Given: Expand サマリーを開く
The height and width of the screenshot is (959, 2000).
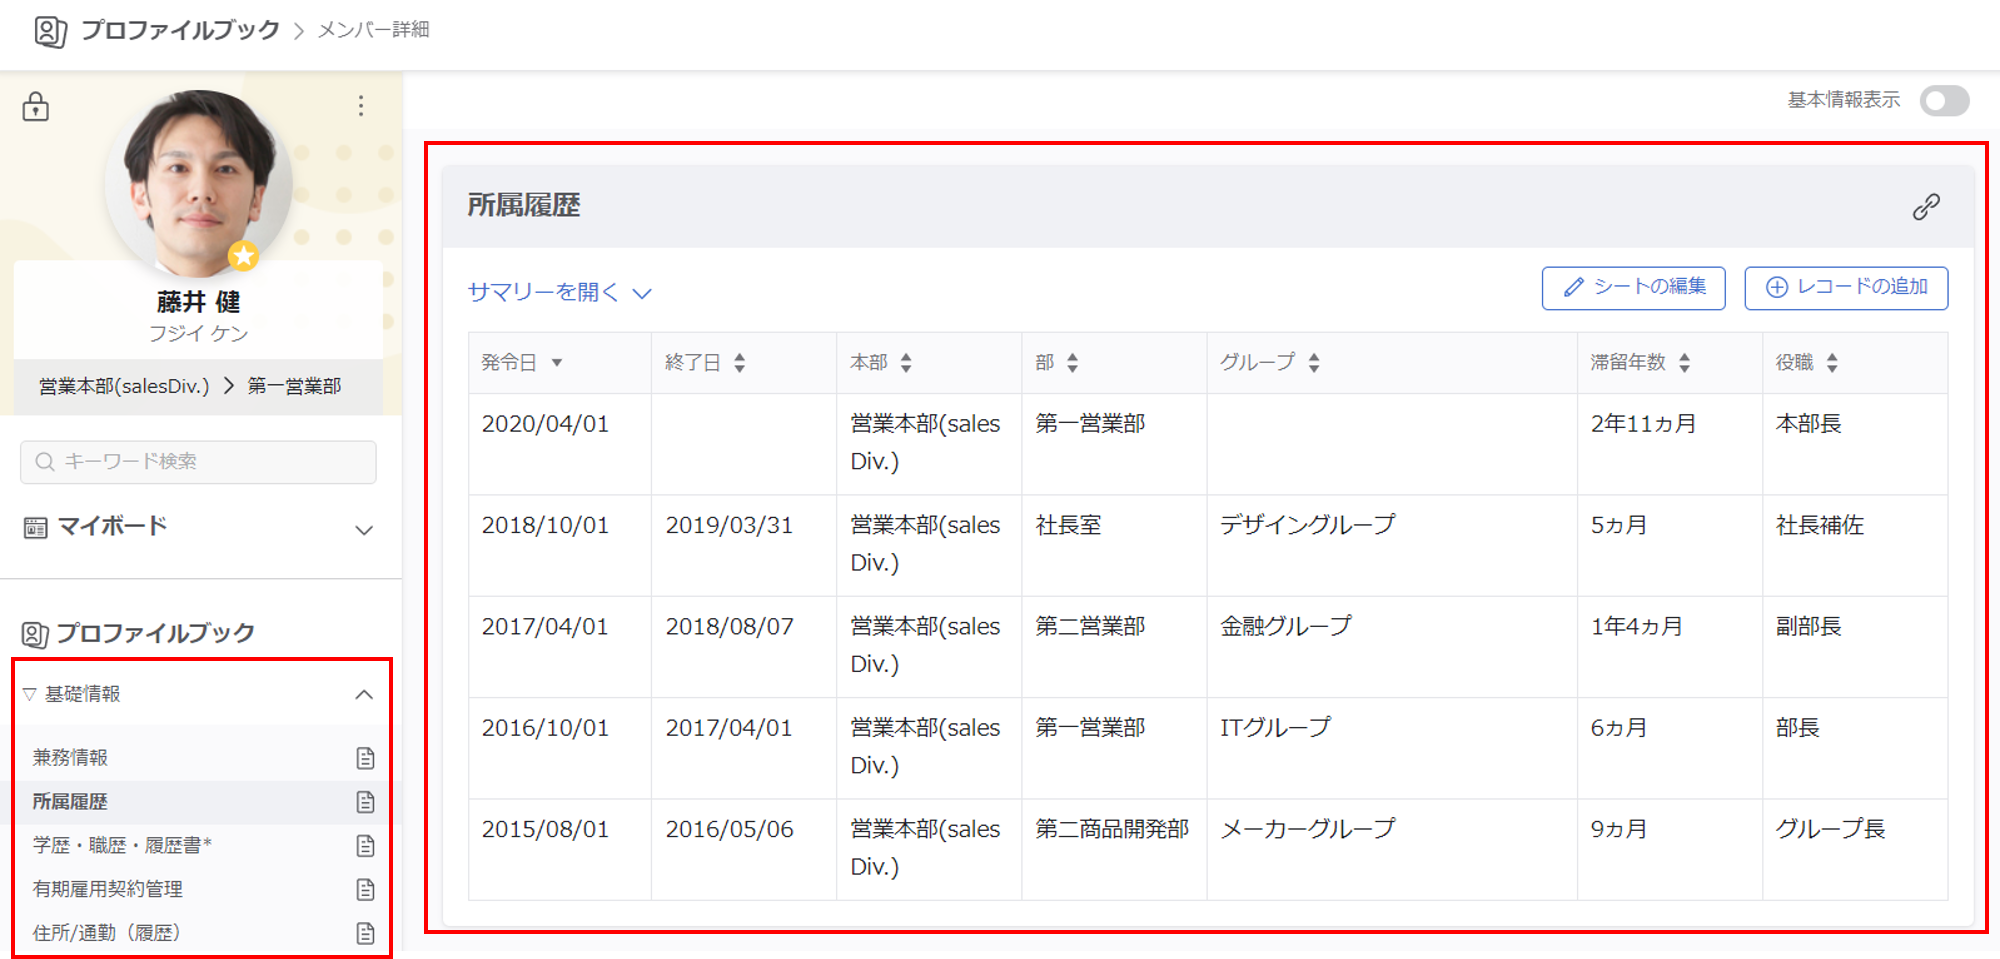Looking at the screenshot, I should [x=560, y=292].
